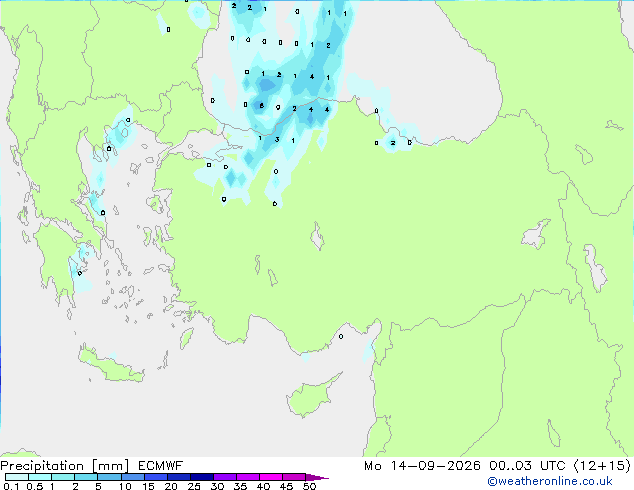Click the legend swatch between 20 and 25
634x490 pixels.
(178, 477)
